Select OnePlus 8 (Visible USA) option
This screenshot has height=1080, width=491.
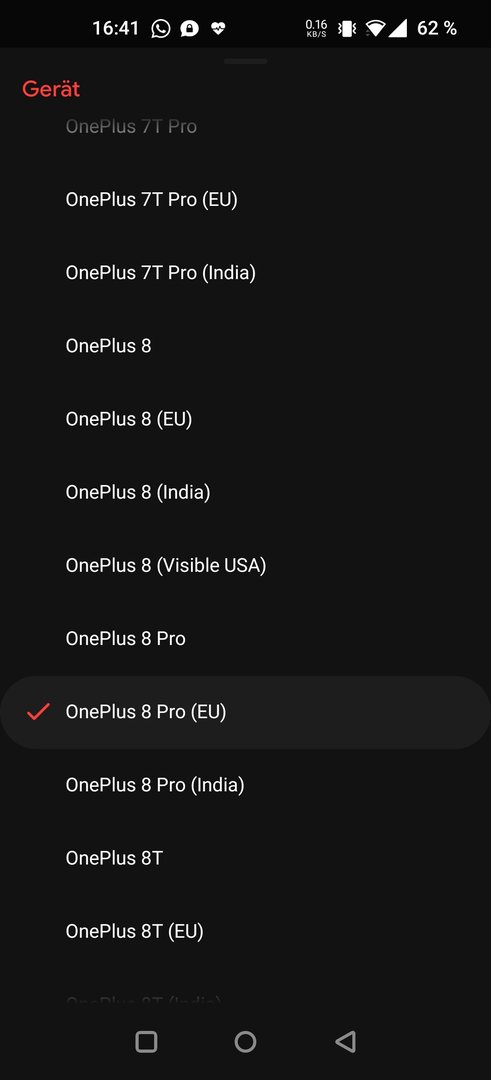click(245, 565)
